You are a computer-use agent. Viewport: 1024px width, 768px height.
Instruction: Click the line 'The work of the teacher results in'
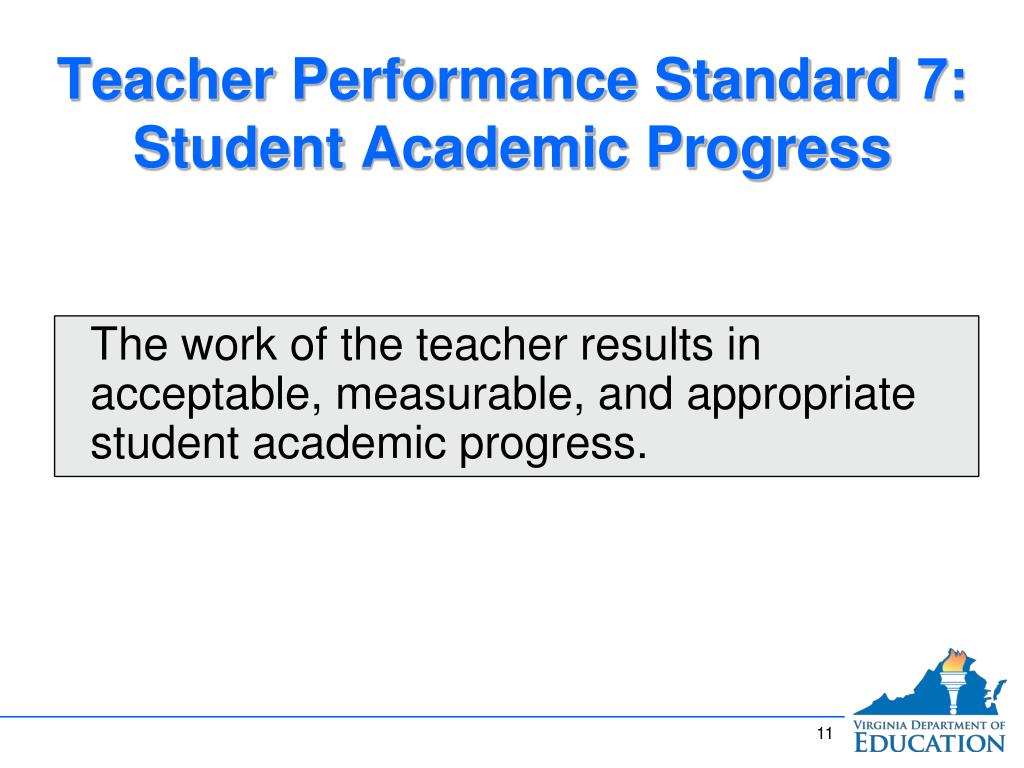(x=426, y=344)
